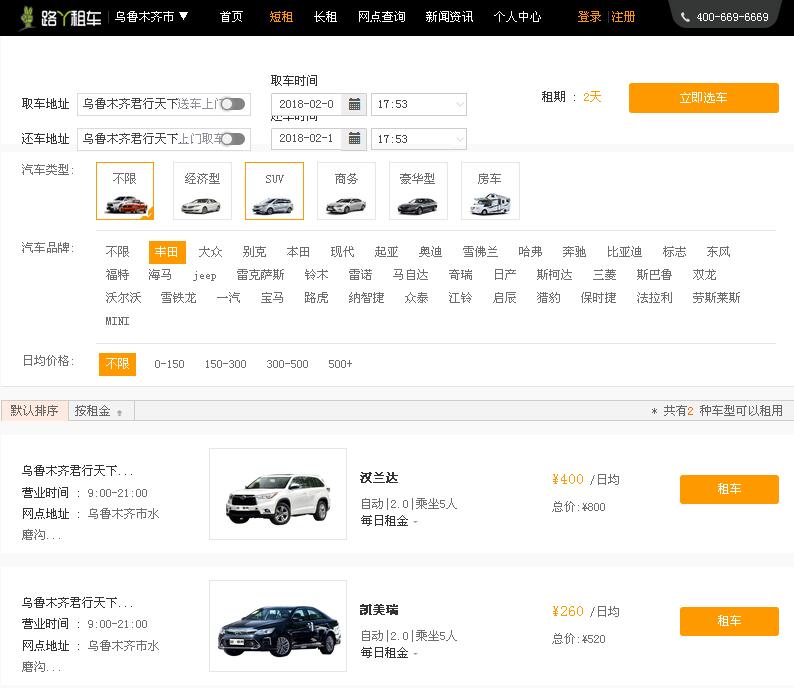Click 租车 button for 汉兰达

729,489
